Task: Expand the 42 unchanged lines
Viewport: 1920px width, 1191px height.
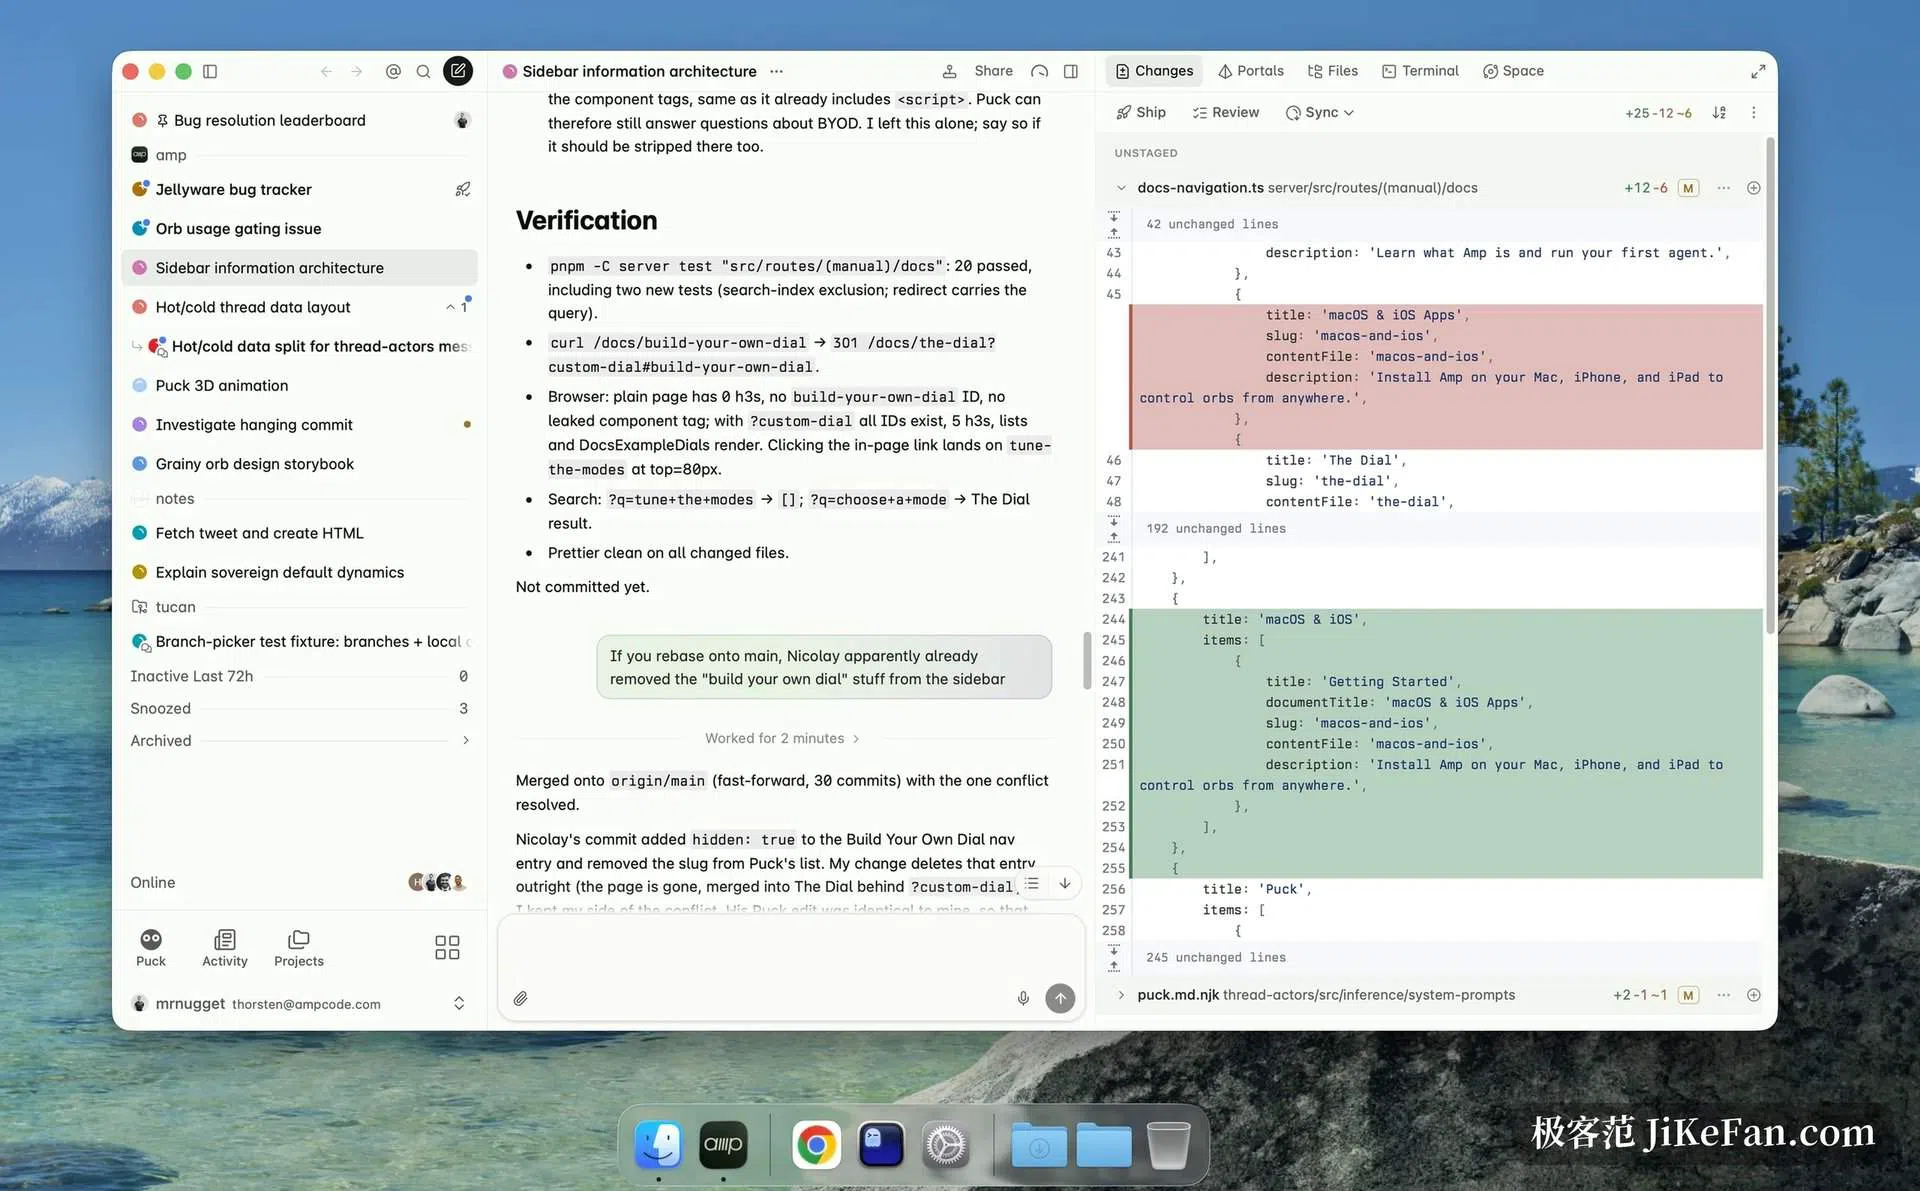Action: 1114,224
